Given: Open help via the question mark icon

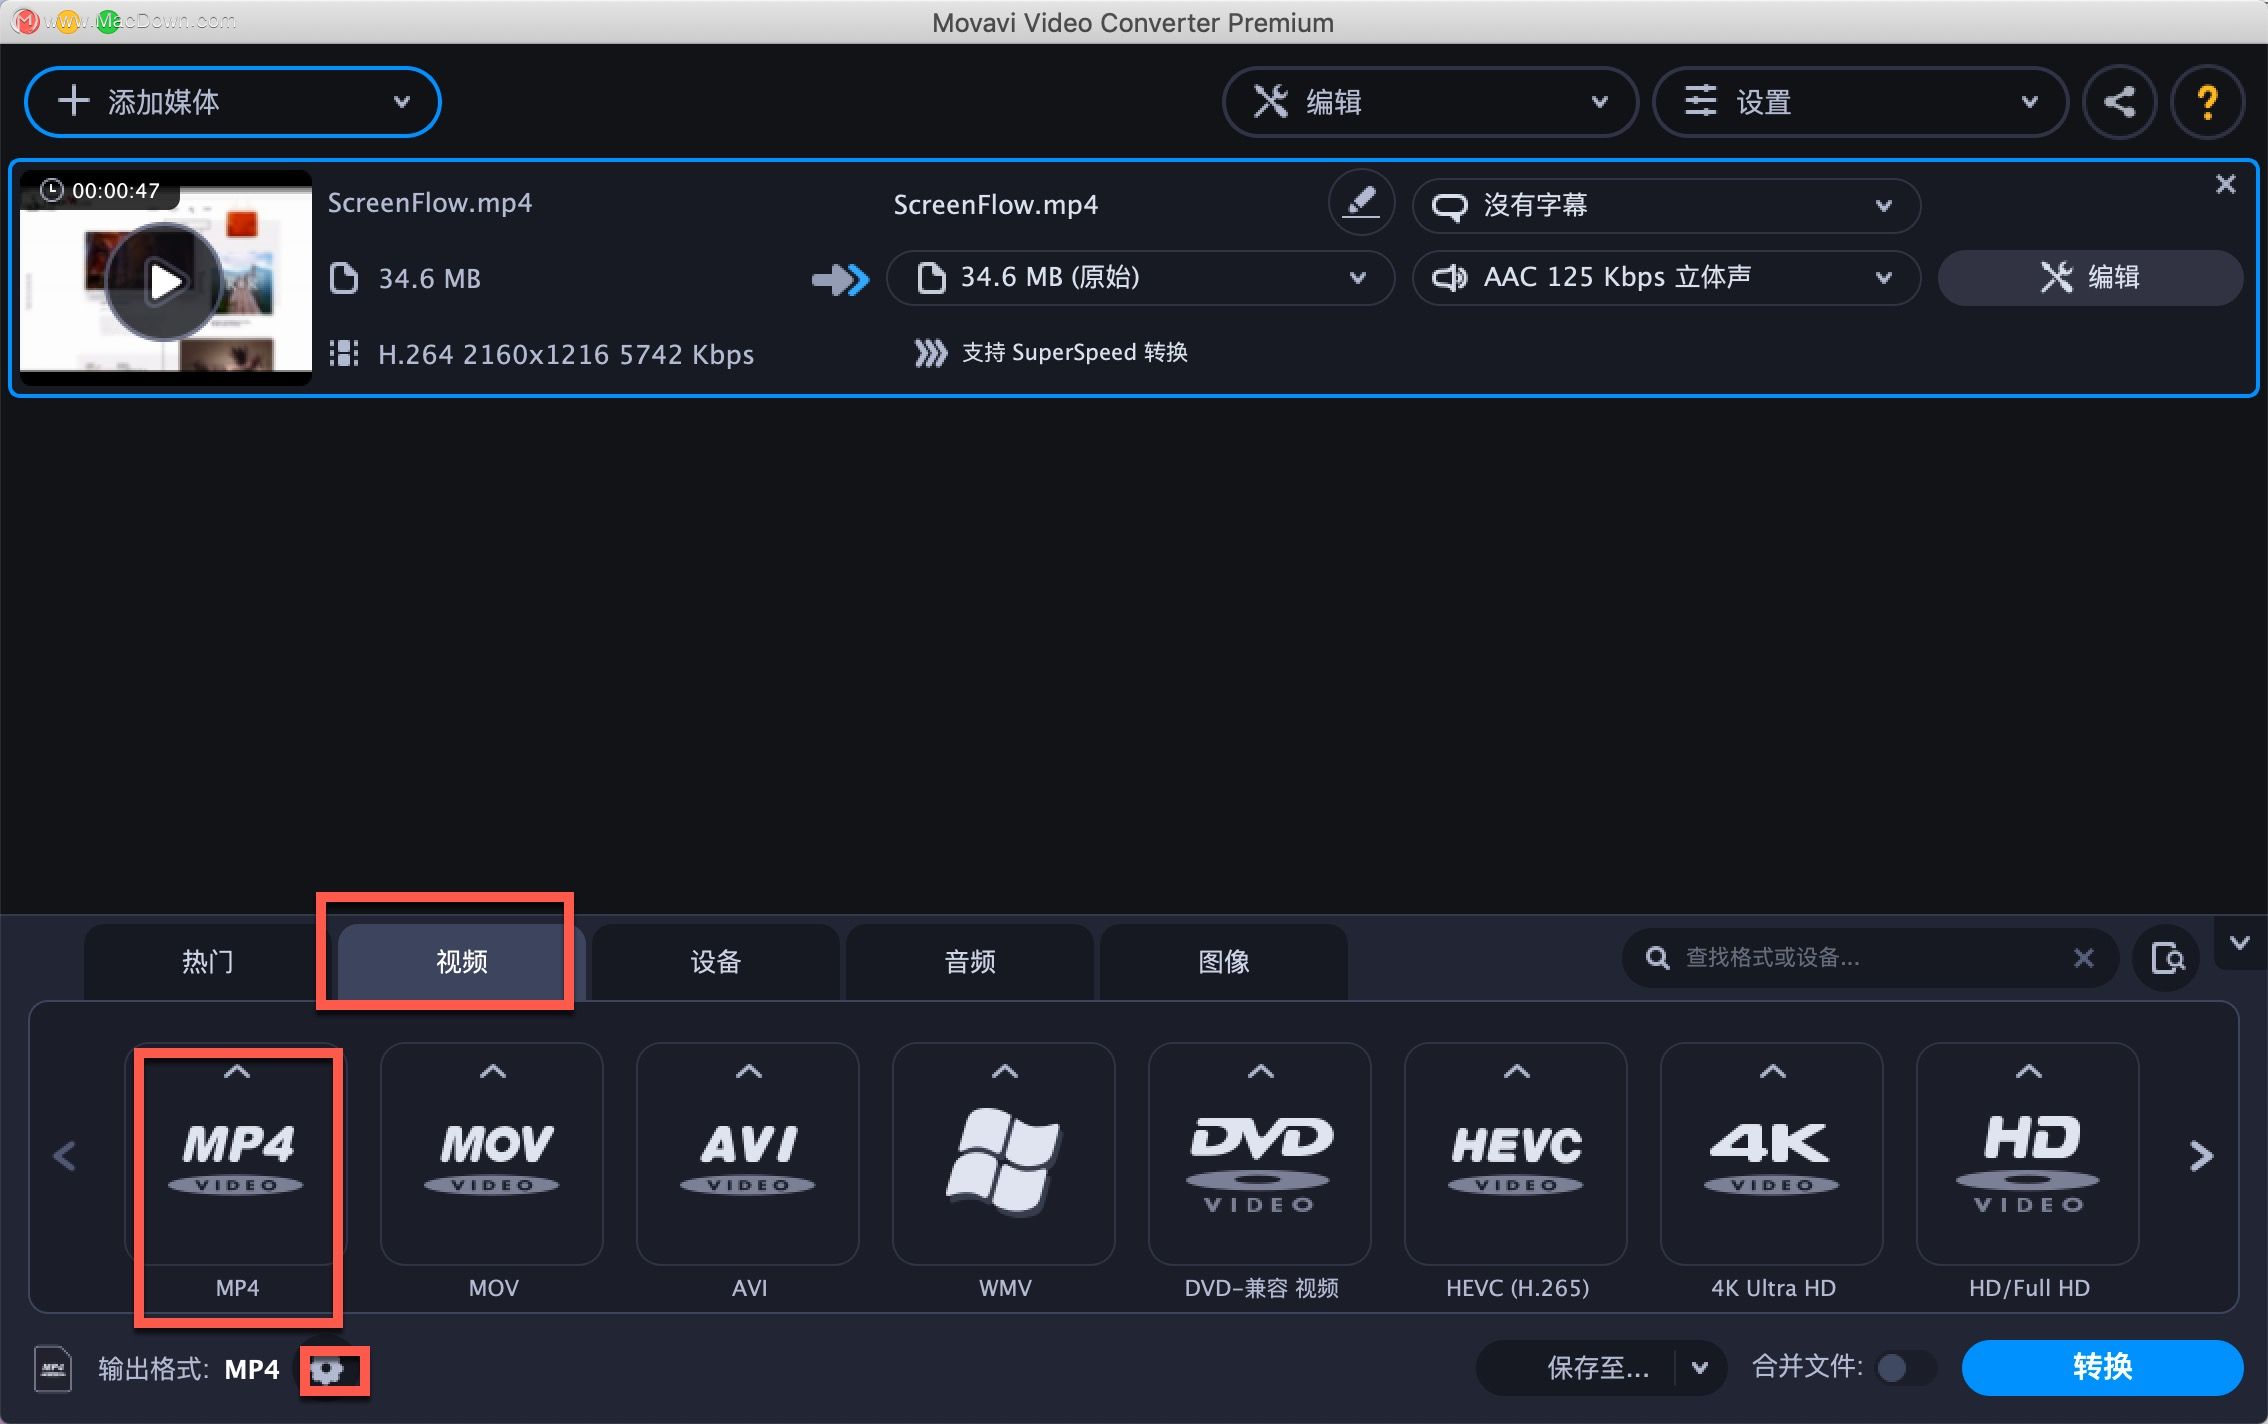Looking at the screenshot, I should (2207, 102).
